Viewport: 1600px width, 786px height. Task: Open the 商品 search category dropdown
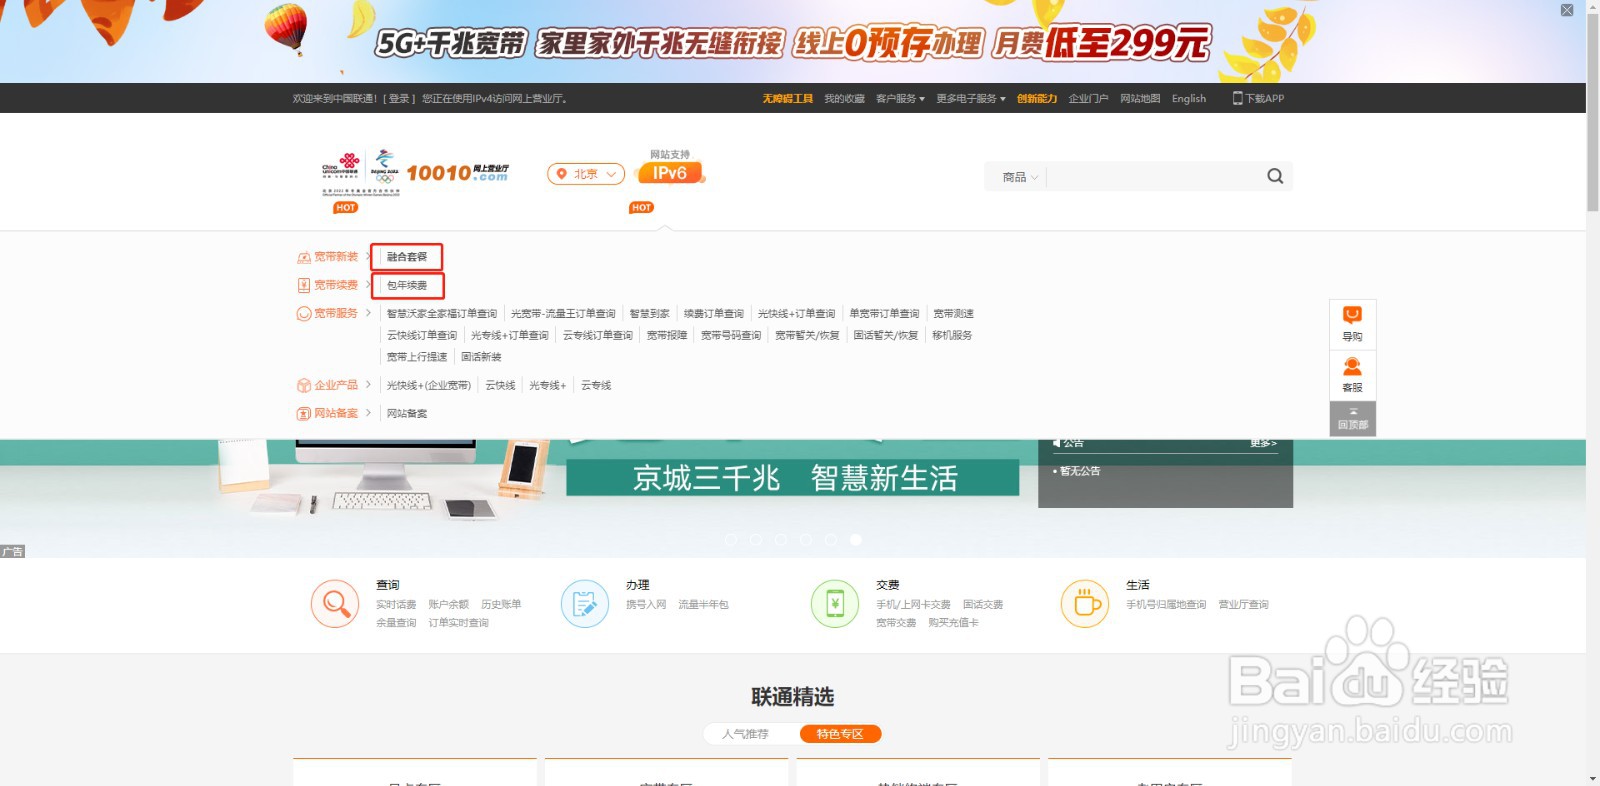tap(1021, 177)
